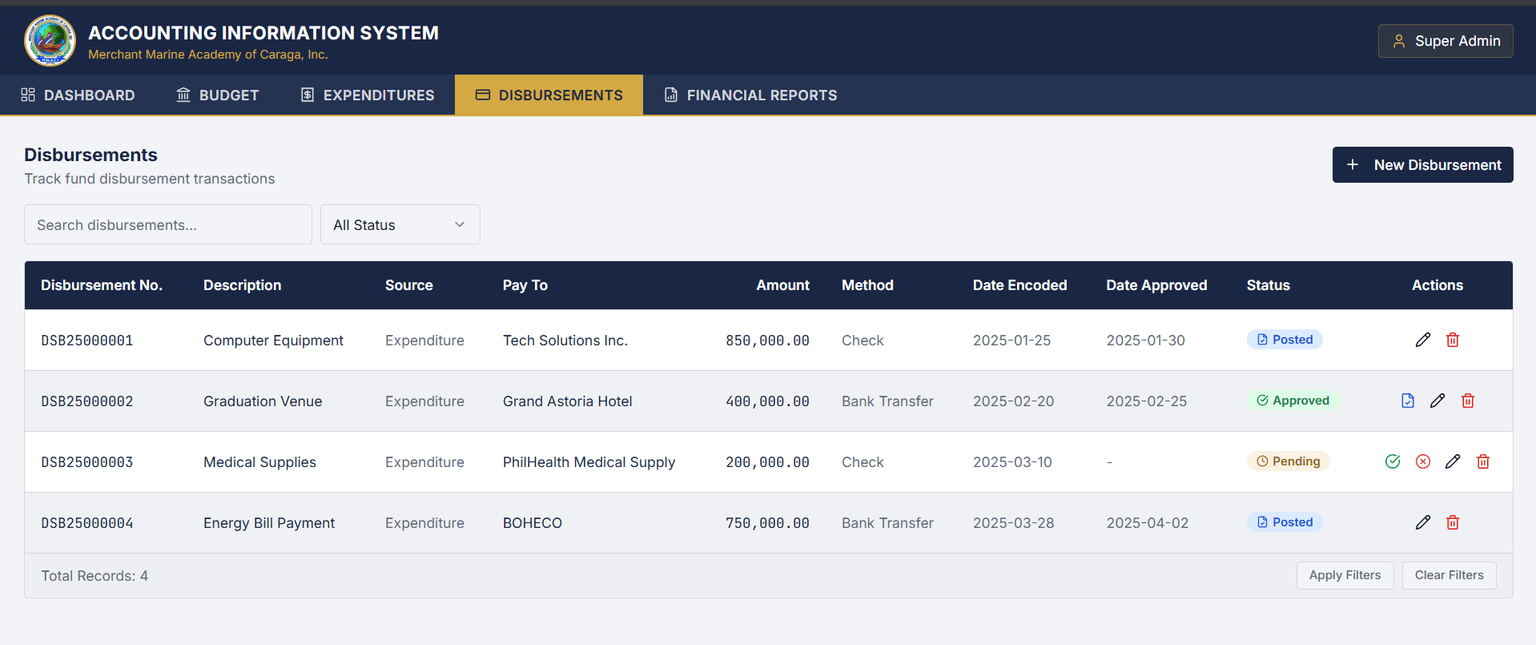Open the Super Admin user menu
This screenshot has width=1536, height=645.
coord(1446,41)
